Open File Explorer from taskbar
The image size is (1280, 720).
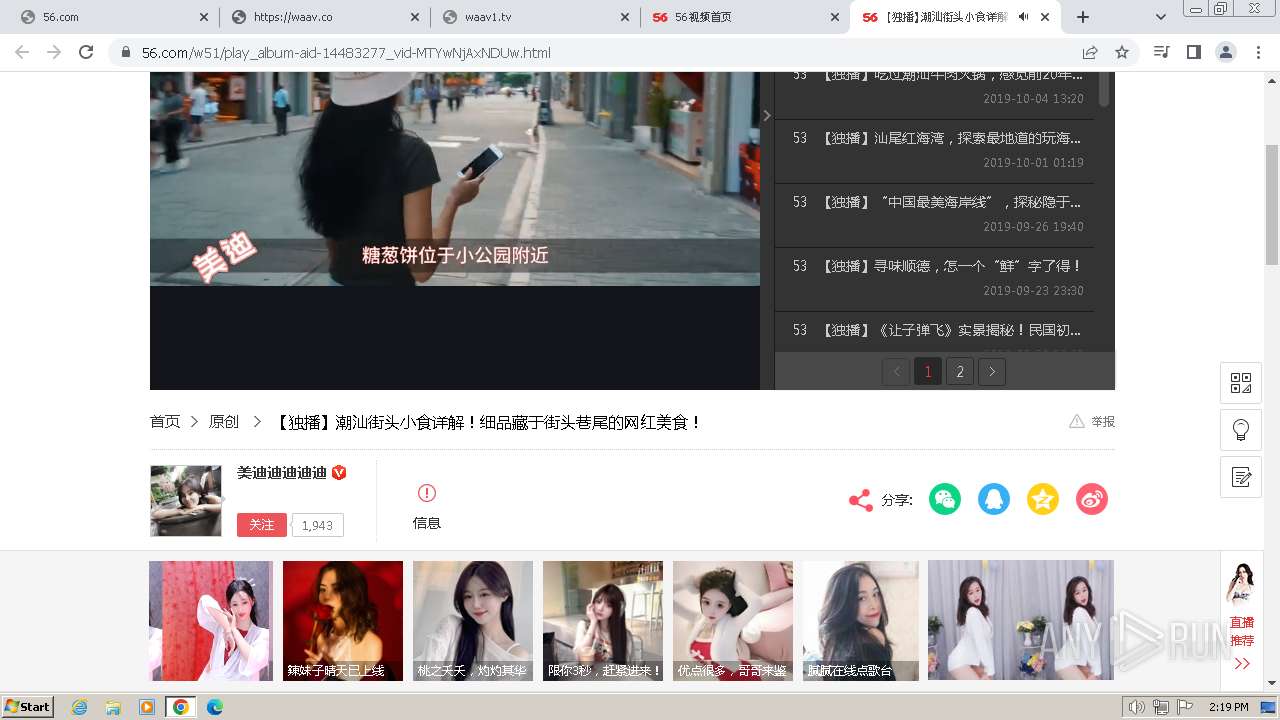tap(113, 707)
